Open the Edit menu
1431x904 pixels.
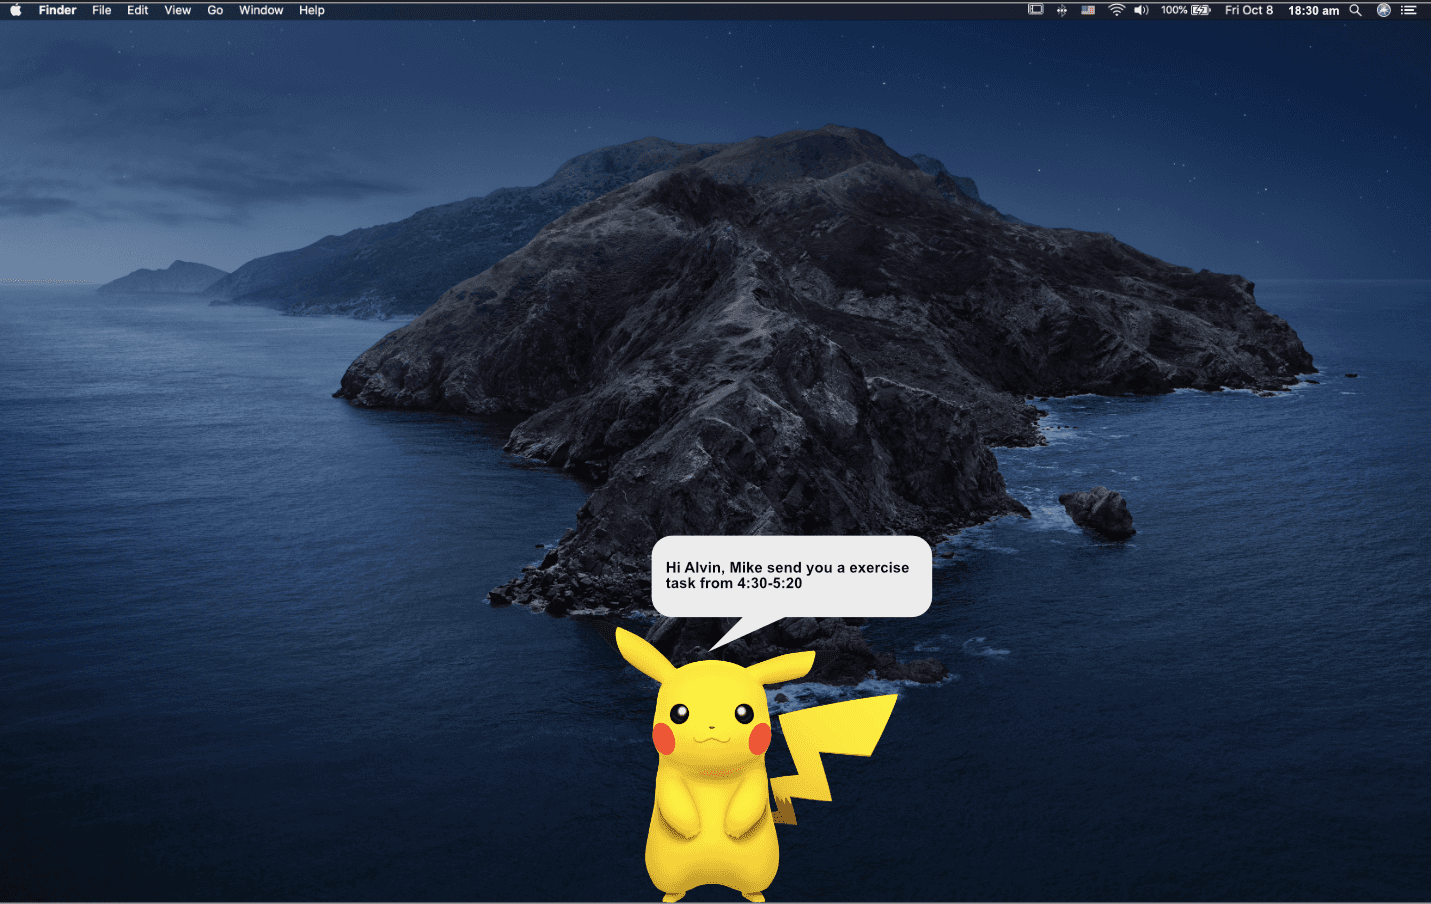click(138, 10)
